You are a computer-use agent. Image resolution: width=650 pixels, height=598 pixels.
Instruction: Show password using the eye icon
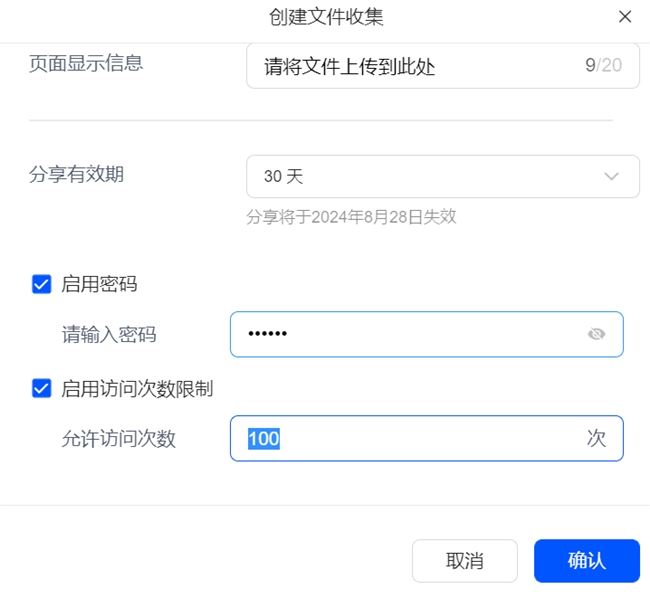tap(597, 334)
